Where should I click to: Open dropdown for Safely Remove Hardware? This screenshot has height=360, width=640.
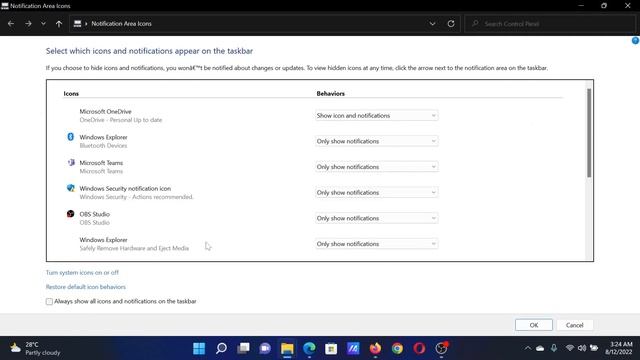pyautogui.click(x=376, y=244)
